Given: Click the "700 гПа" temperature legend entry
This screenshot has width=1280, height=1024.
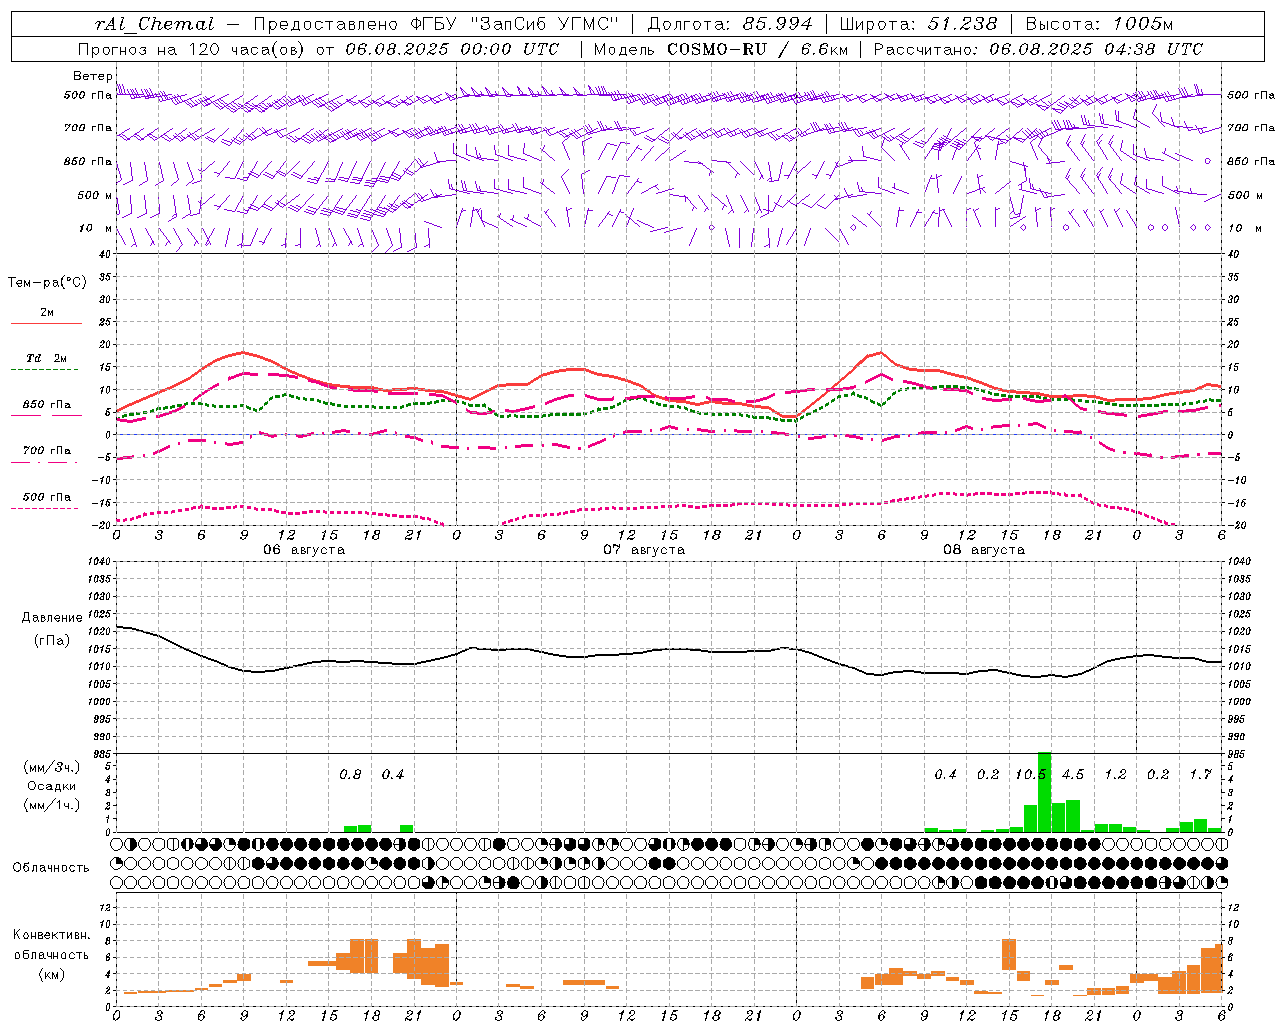Looking at the screenshot, I should click(x=46, y=451).
